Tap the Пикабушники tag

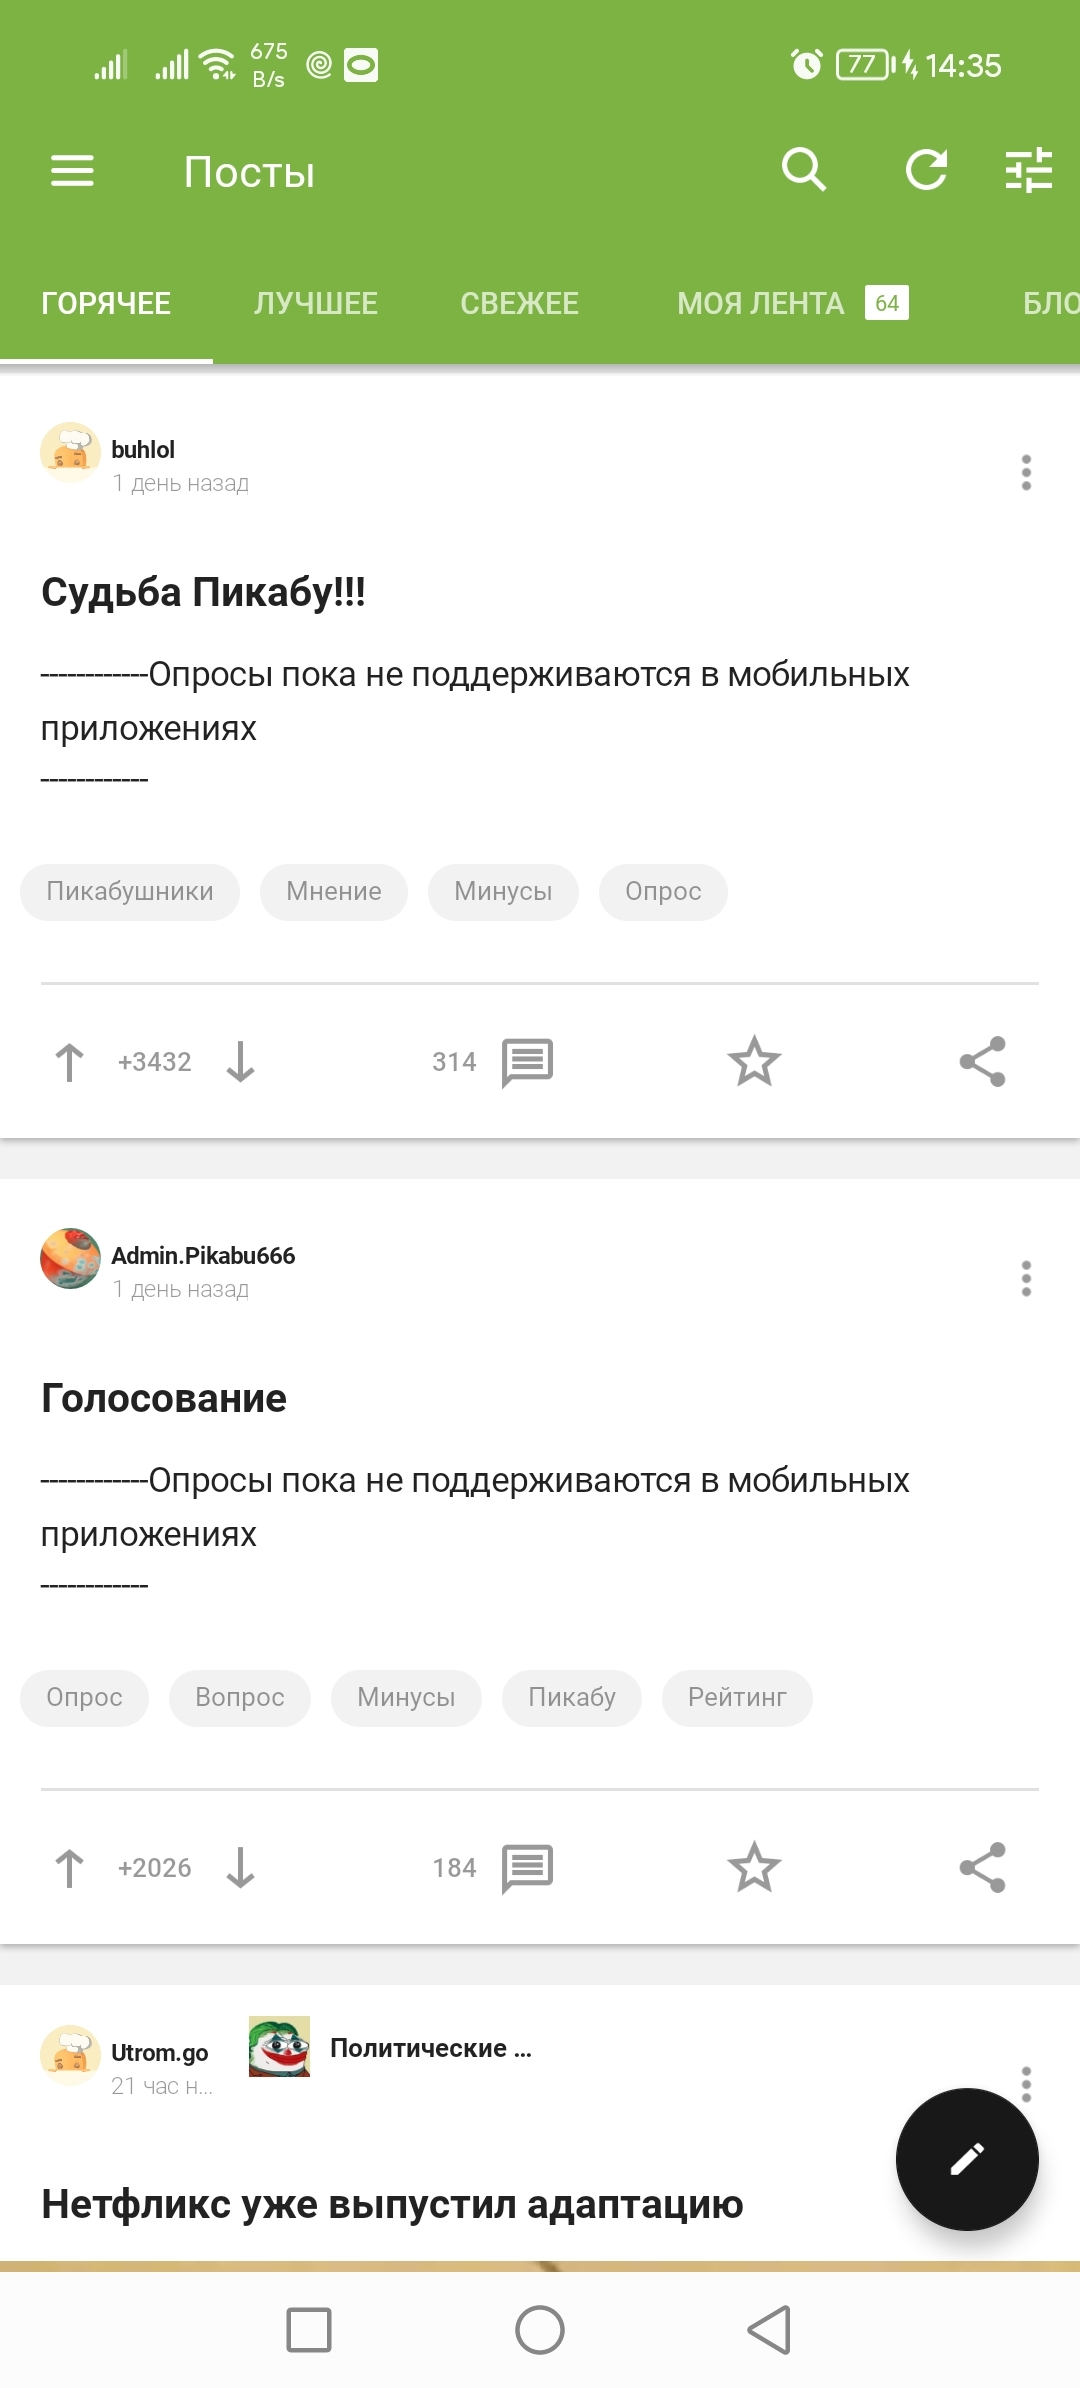[130, 892]
